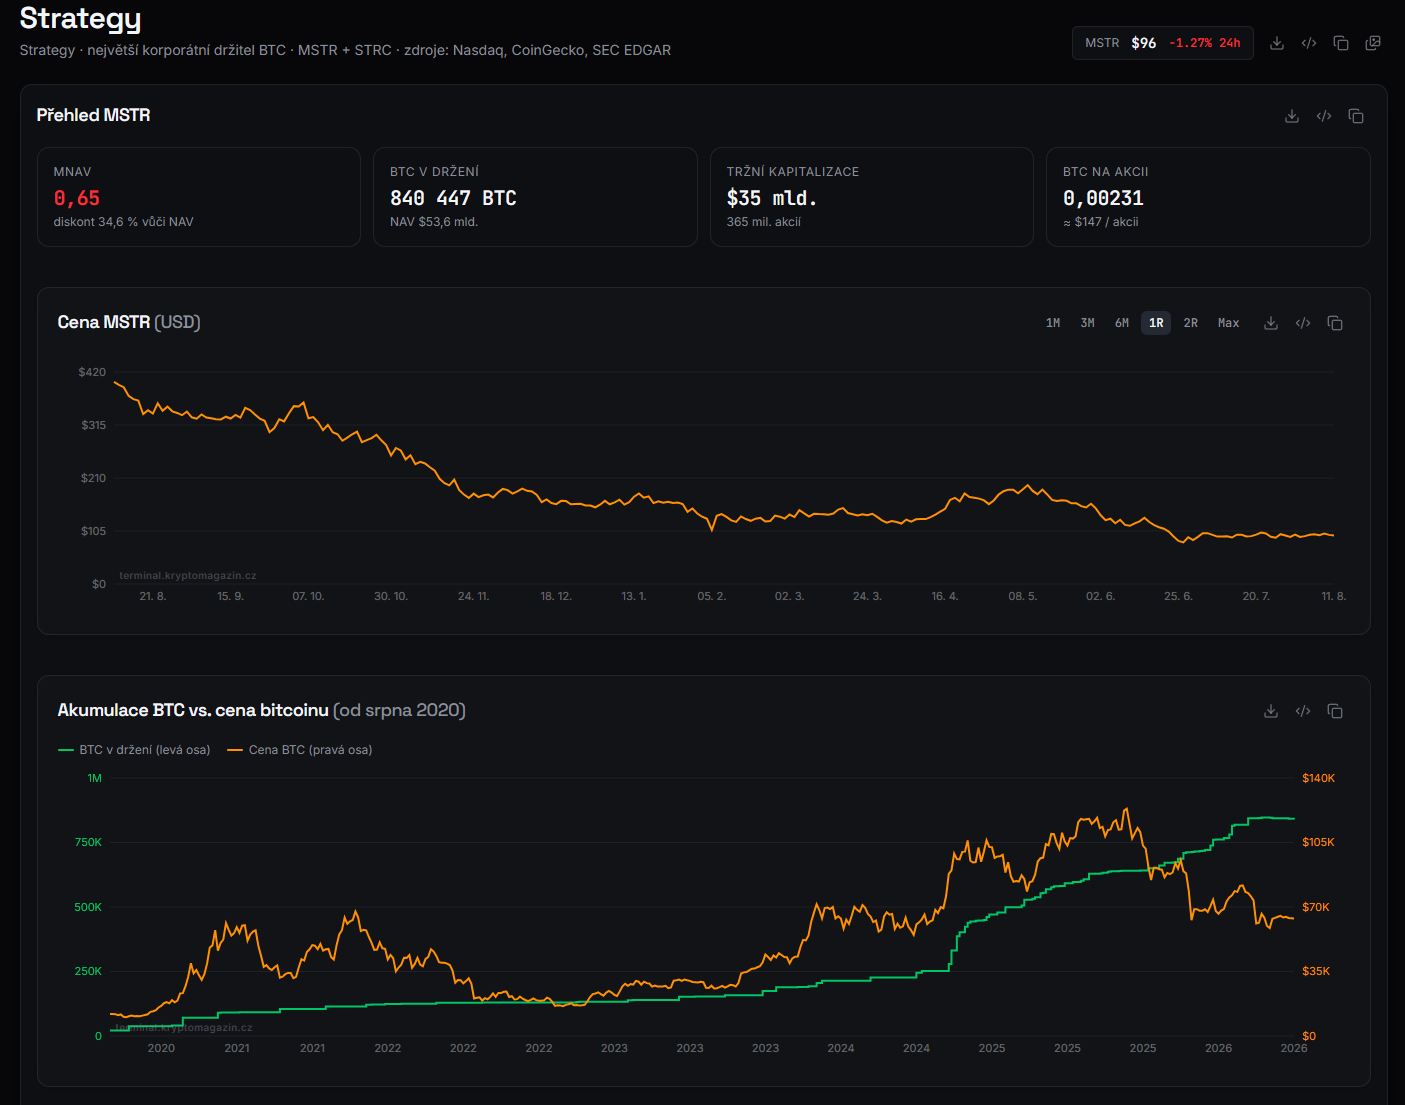This screenshot has width=1405, height=1105.
Task: Switch MSTR price chart to 1M range
Action: pos(1053,323)
